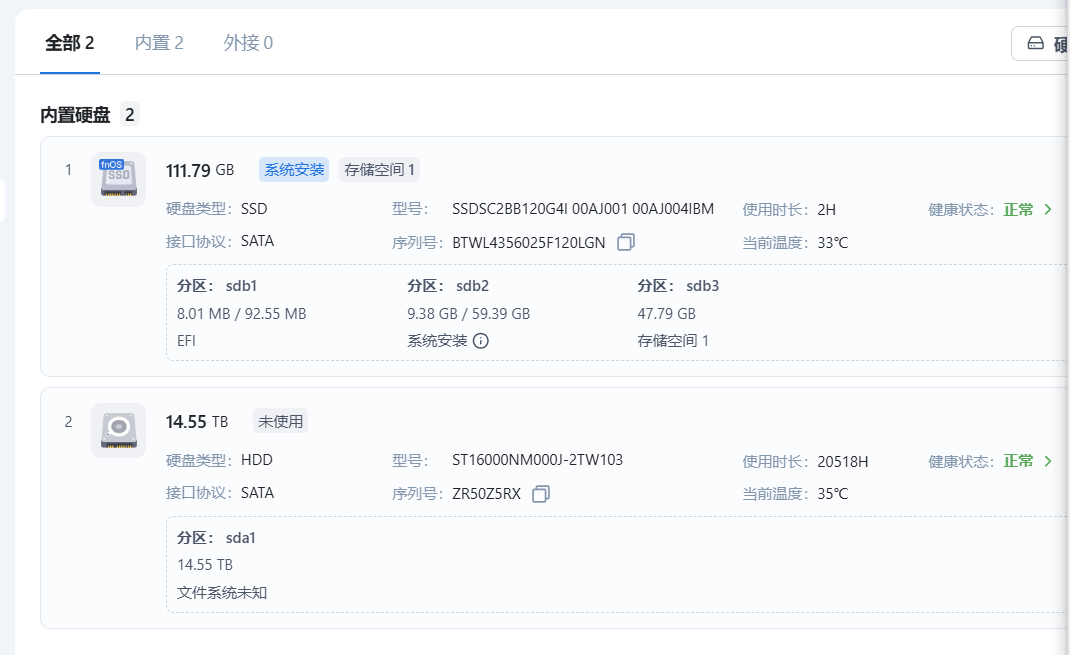Click 硬盘类型 value SSD
Image resolution: width=1070 pixels, height=655 pixels.
coord(254,209)
